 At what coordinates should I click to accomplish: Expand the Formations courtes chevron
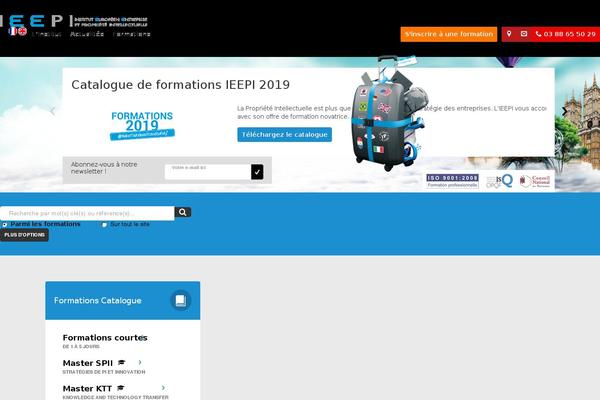click(x=142, y=338)
